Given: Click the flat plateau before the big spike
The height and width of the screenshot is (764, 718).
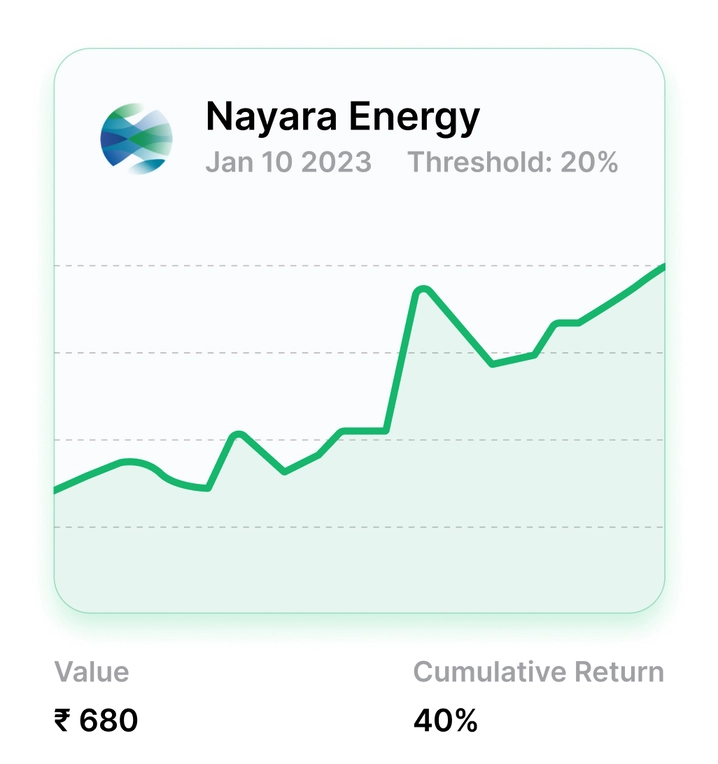Looking at the screenshot, I should click(364, 431).
